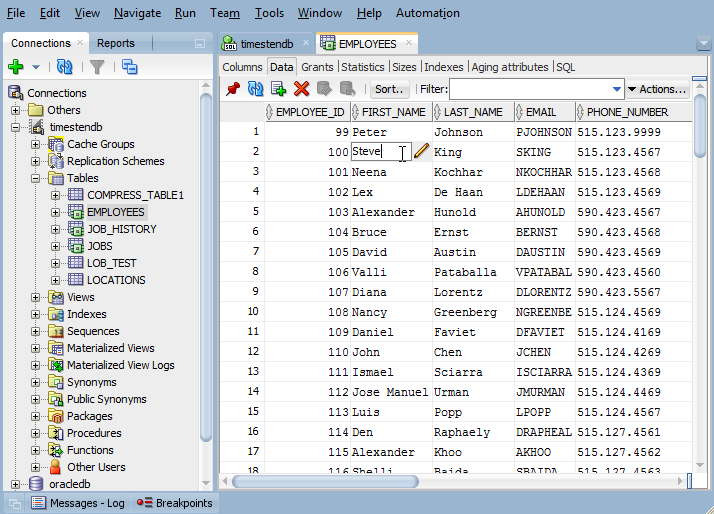Open editor tab list dropdown
This screenshot has height=514, width=714.
(x=704, y=44)
